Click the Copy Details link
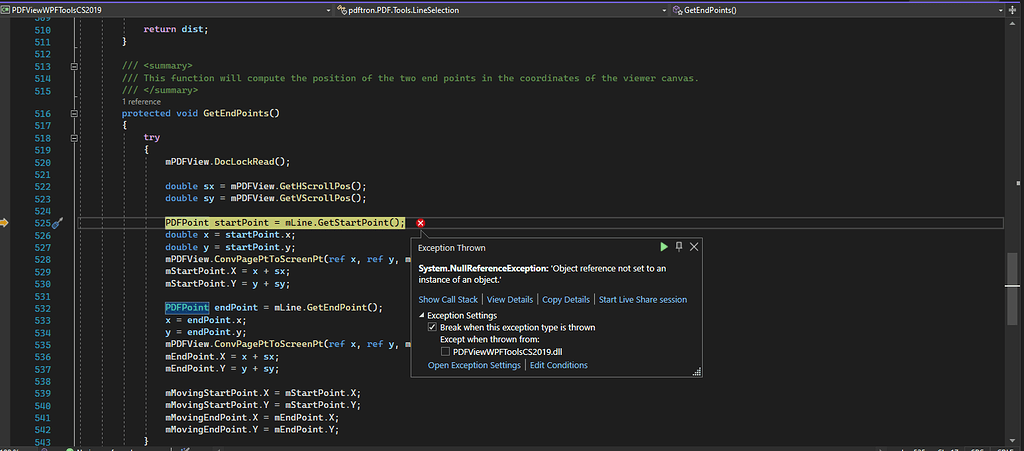Image resolution: width=1024 pixels, height=451 pixels. click(566, 300)
